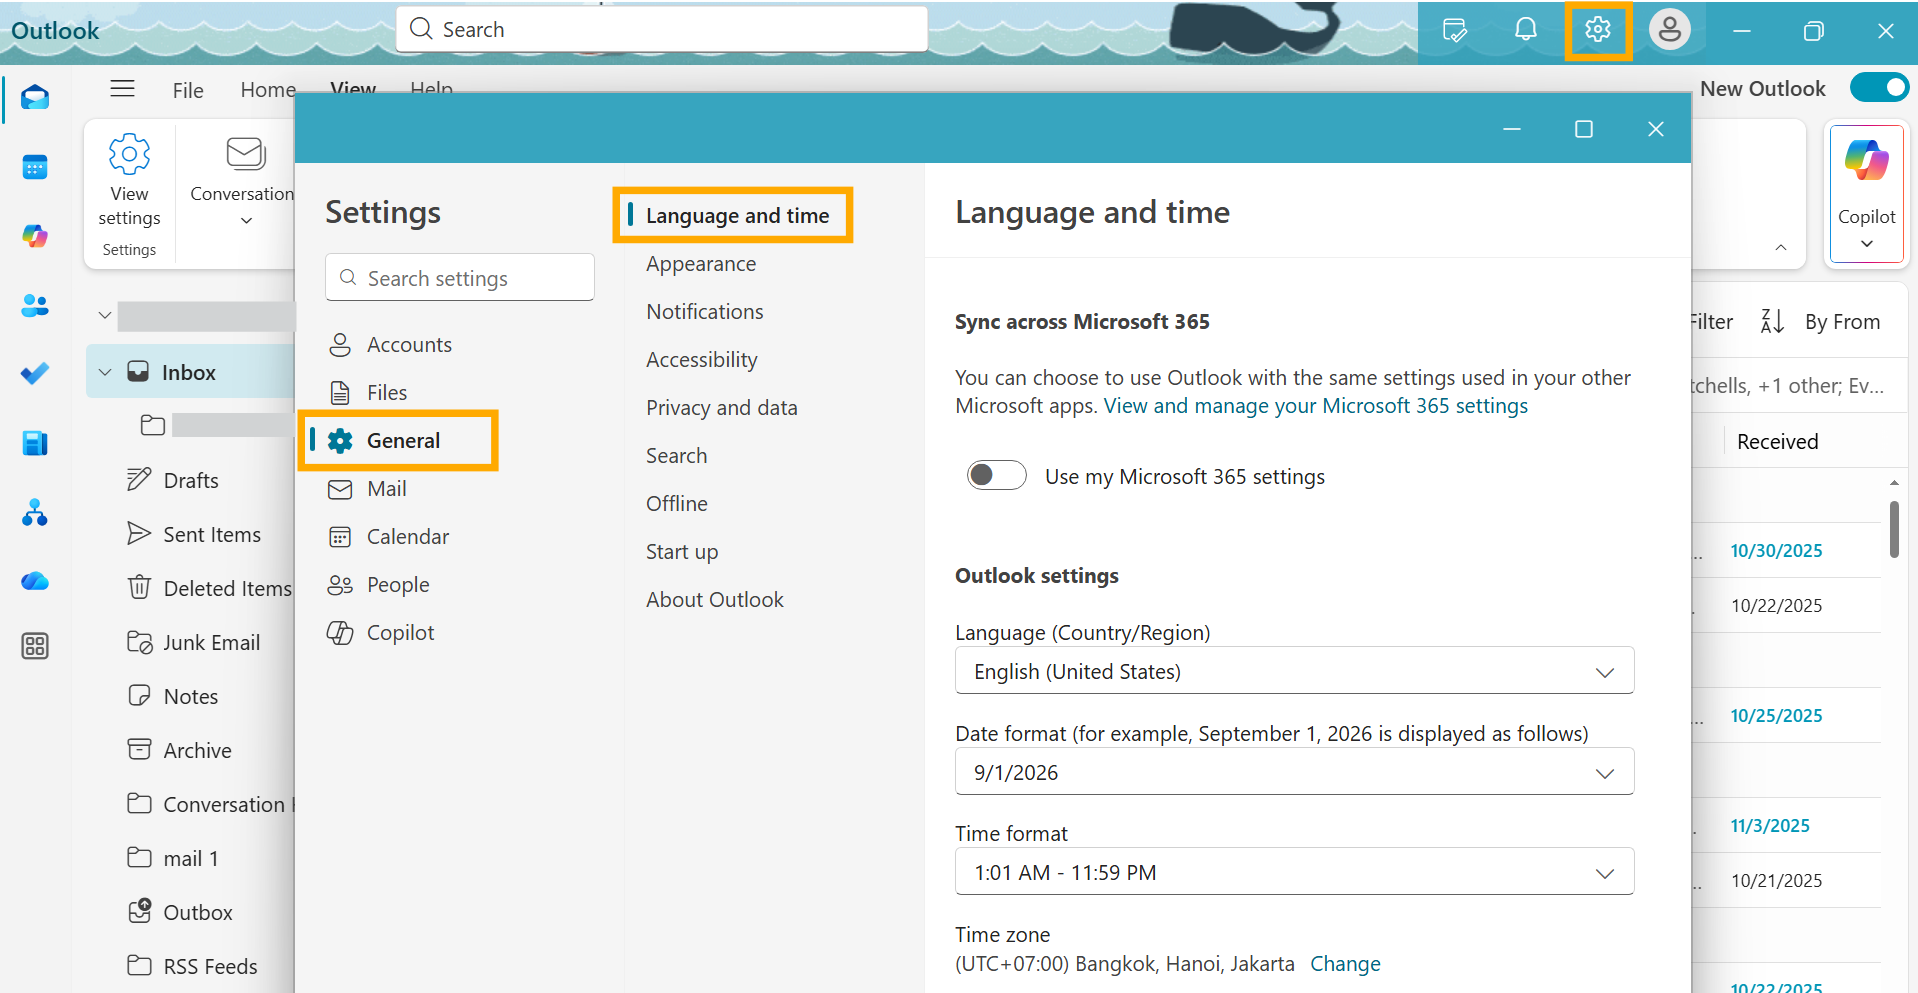Expand the Copilot ribbon dropdown chevron
The image size is (1918, 993).
pos(1866,243)
